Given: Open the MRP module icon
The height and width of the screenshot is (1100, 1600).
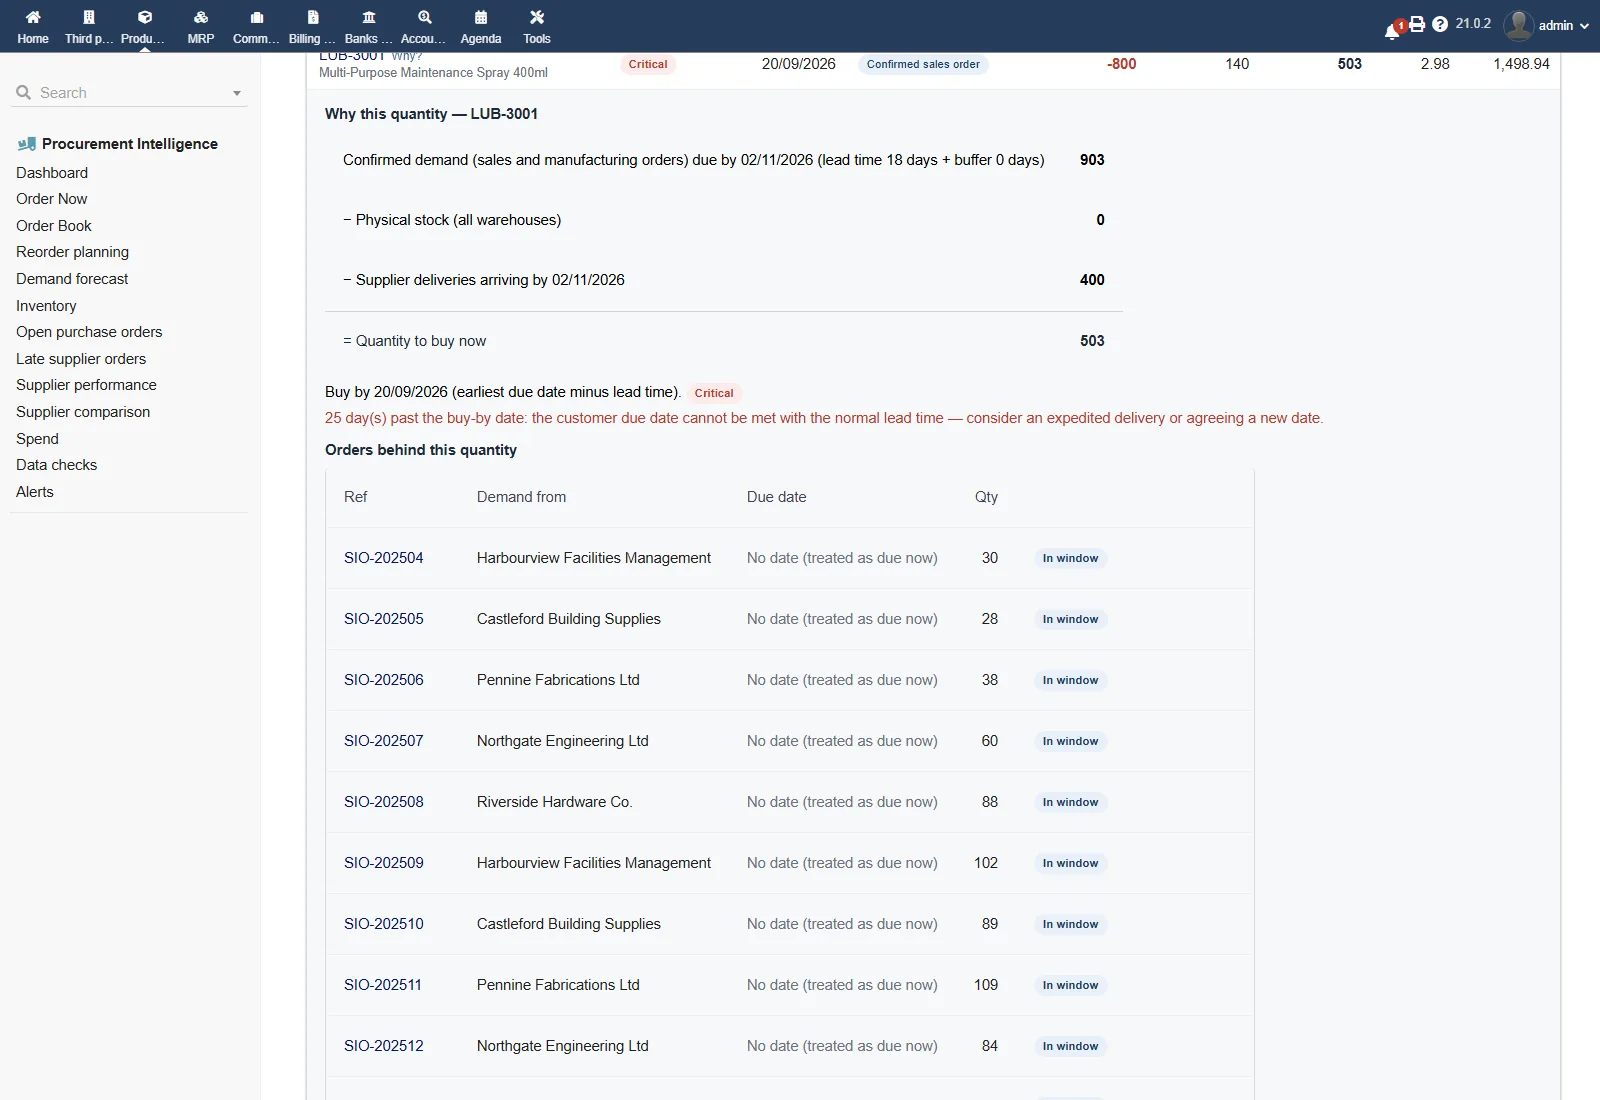Looking at the screenshot, I should point(201,17).
